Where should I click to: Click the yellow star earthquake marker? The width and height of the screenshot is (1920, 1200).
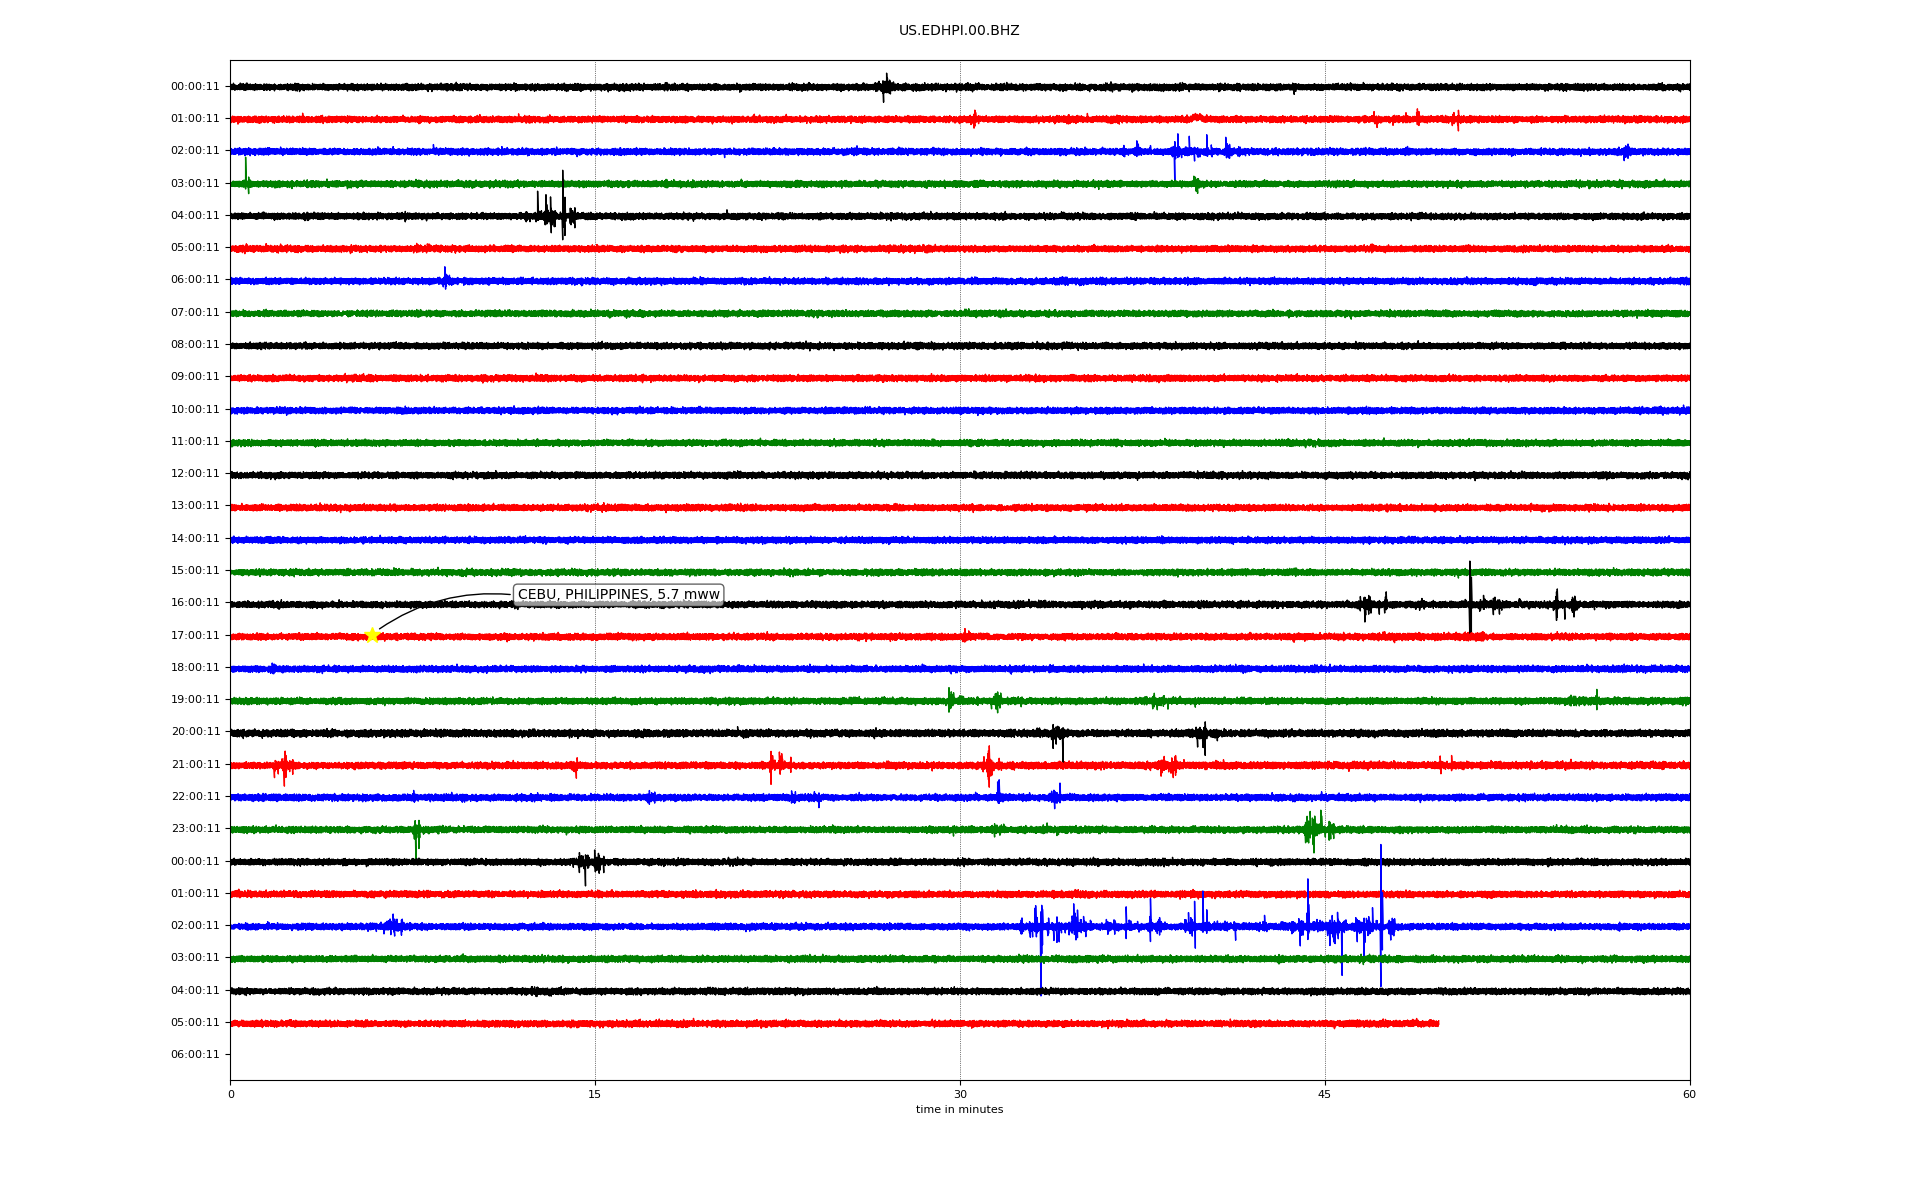pos(372,635)
